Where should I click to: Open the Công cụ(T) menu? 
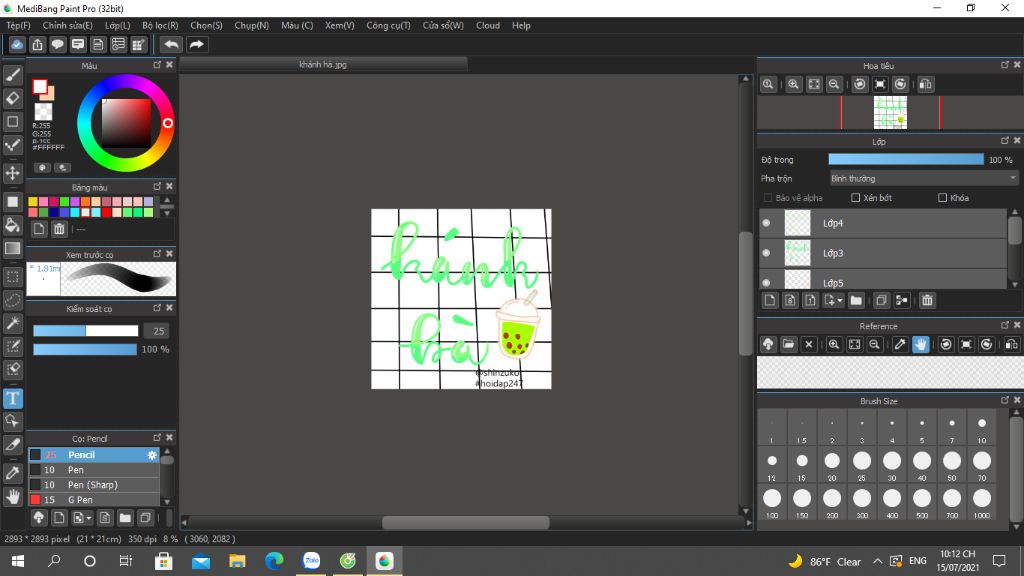click(x=388, y=25)
